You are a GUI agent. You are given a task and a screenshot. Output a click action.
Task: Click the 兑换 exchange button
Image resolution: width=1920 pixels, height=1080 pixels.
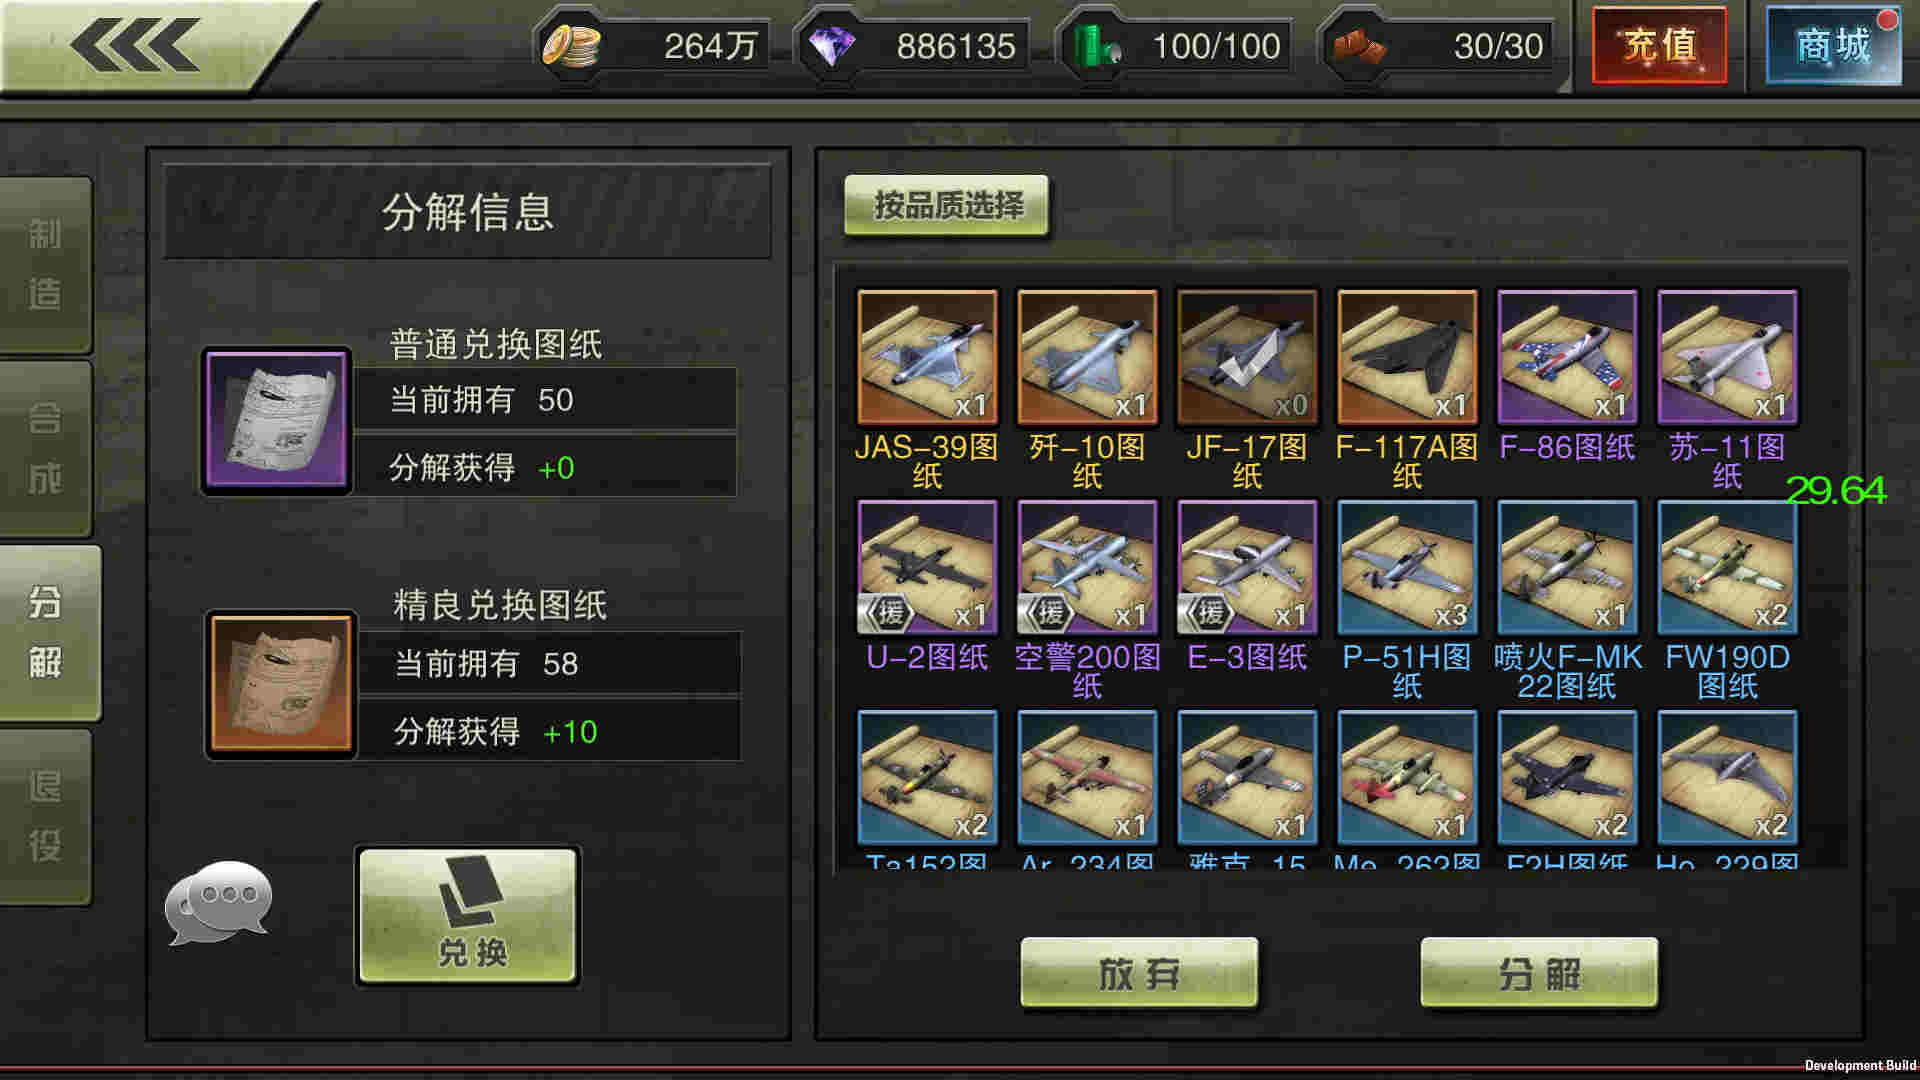tap(468, 916)
